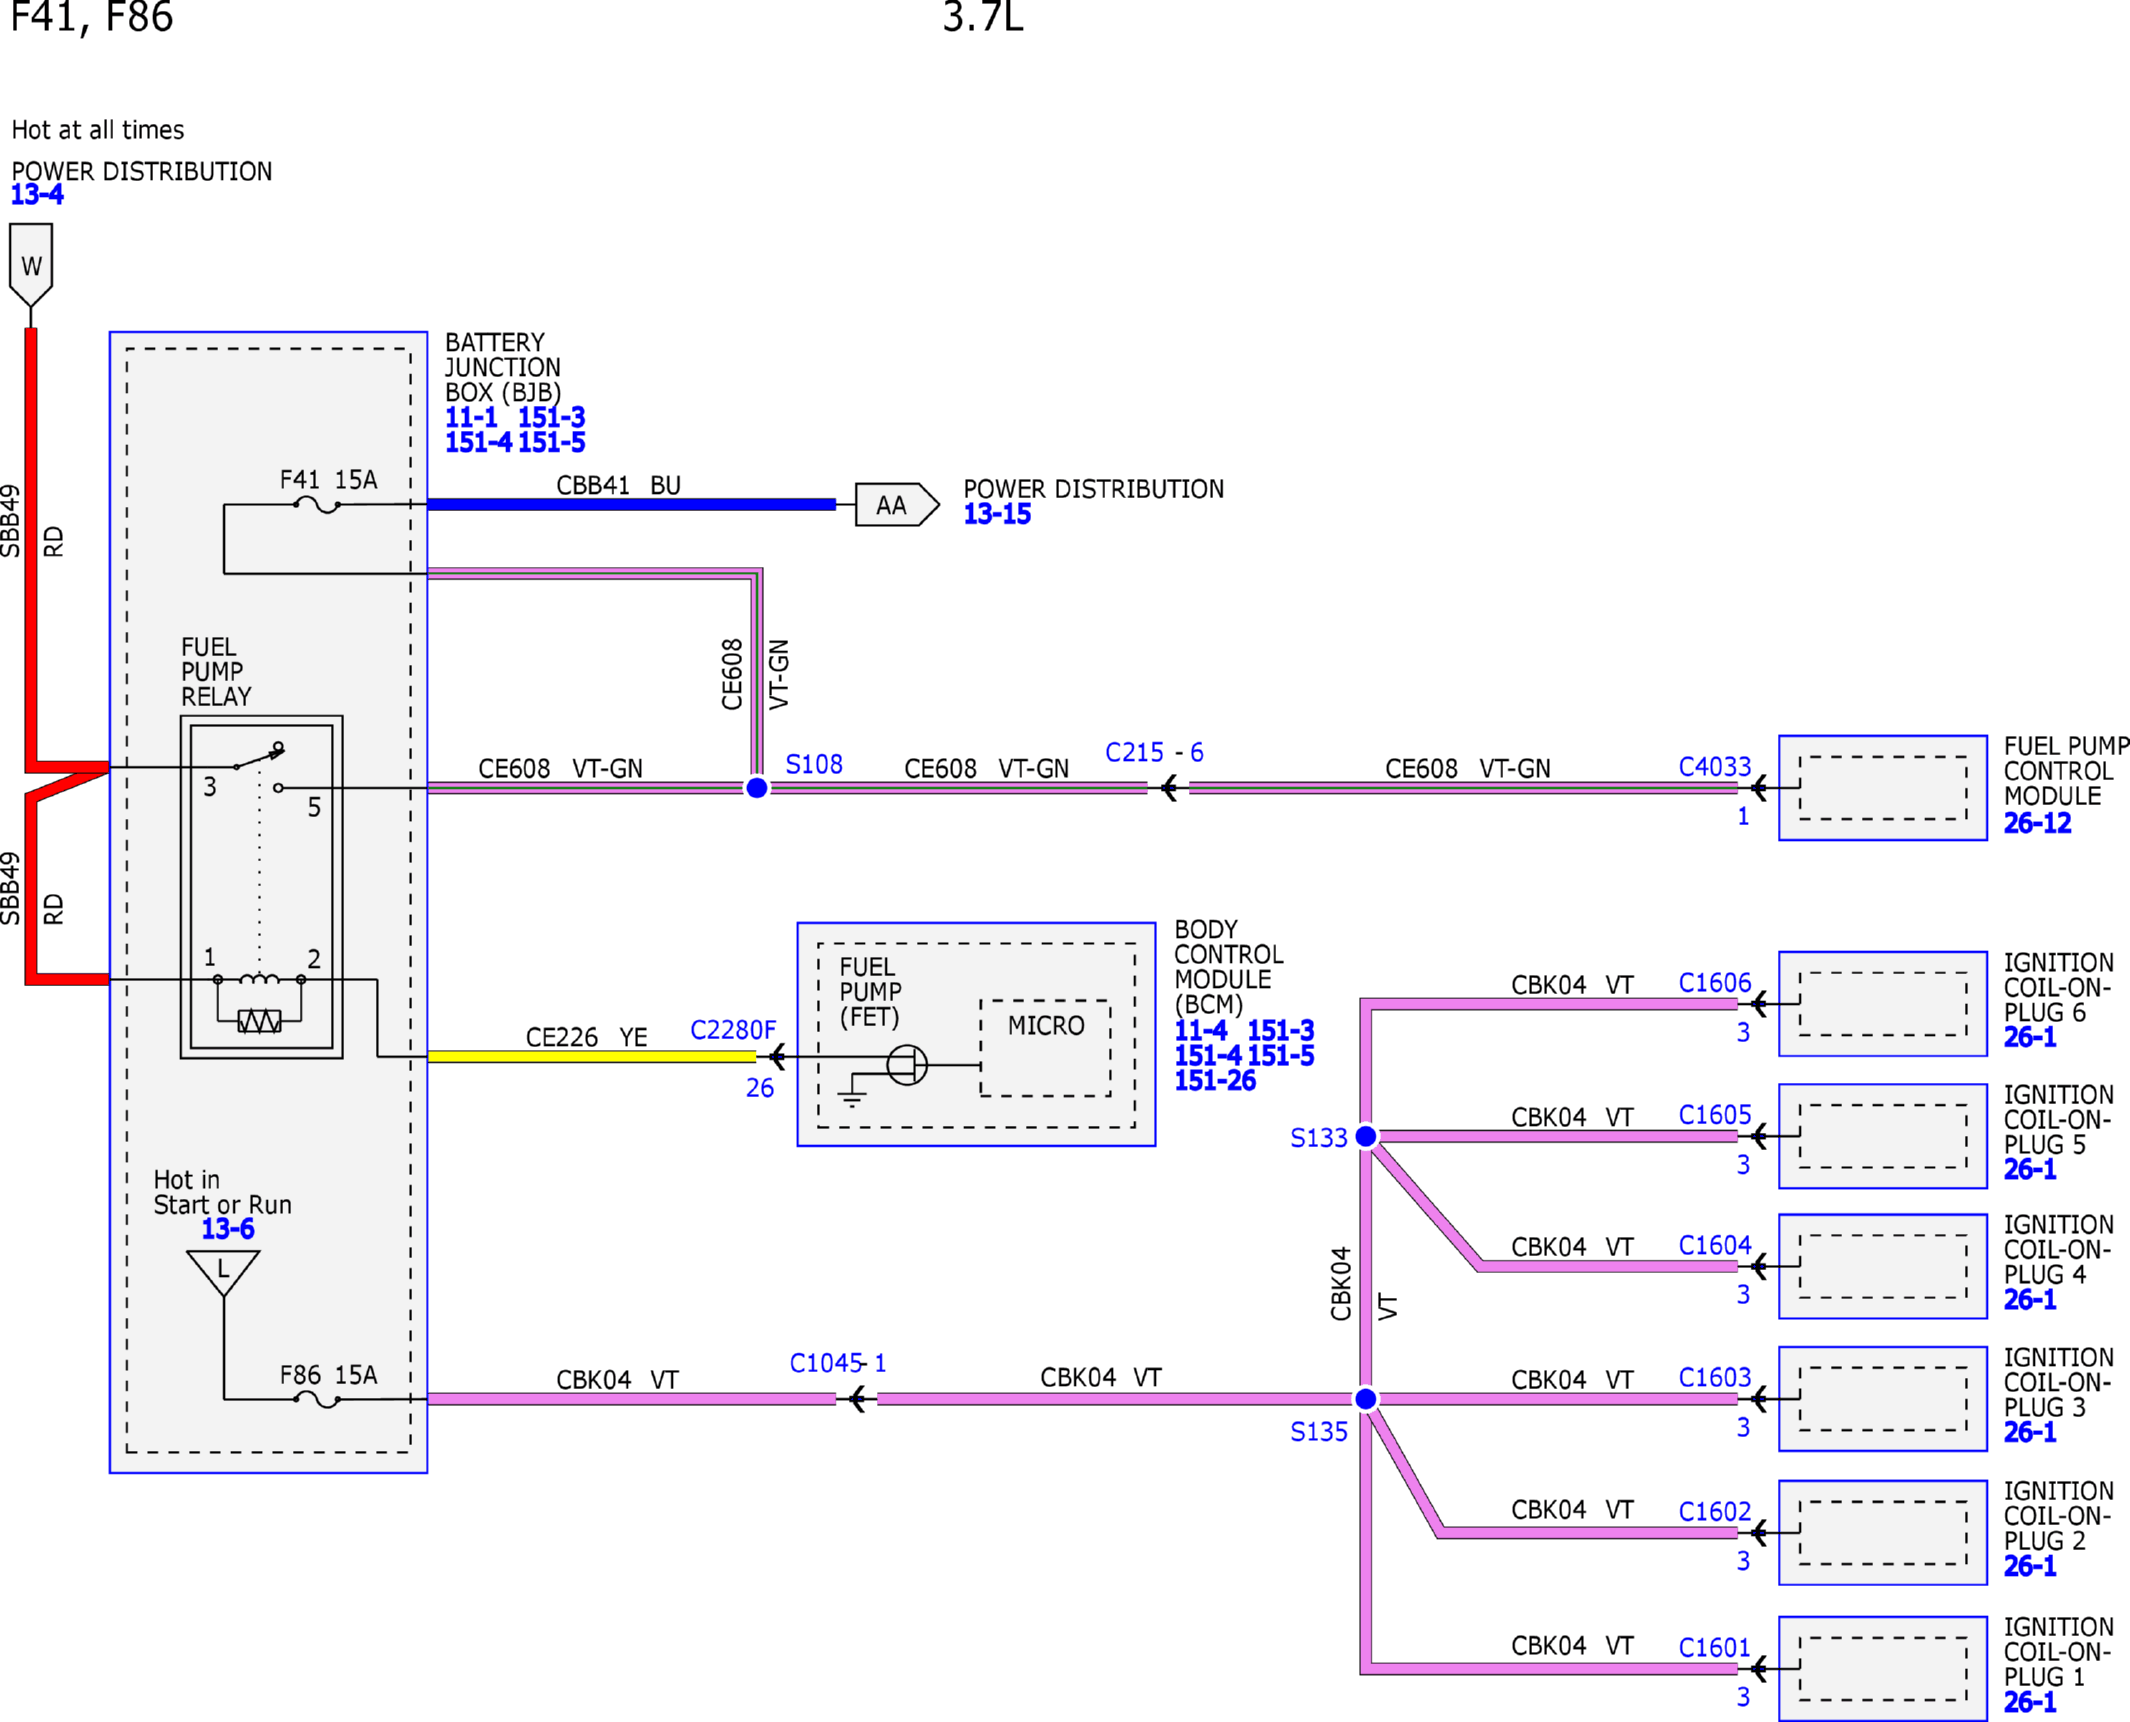Image resolution: width=2130 pixels, height=1722 pixels.
Task: Select the C1604 connector label
Action: [1714, 1245]
